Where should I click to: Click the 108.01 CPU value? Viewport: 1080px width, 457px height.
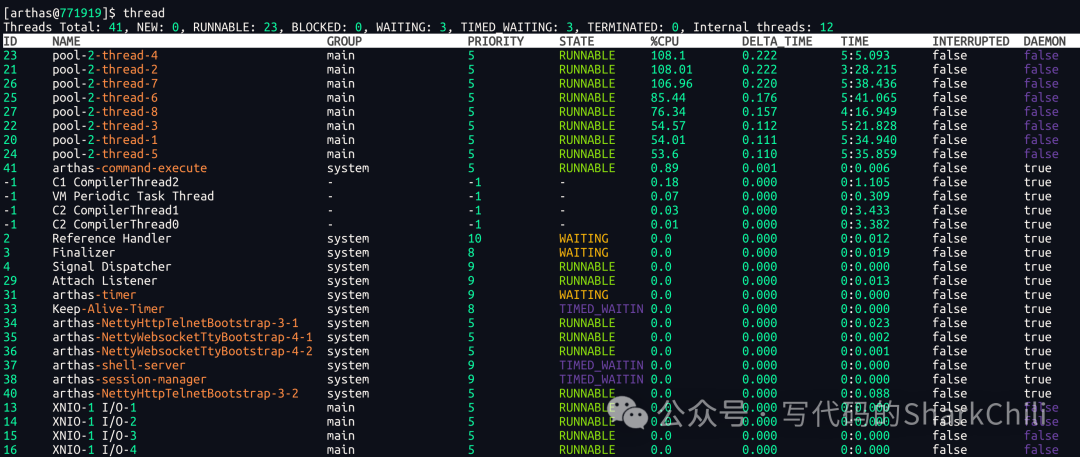tap(672, 70)
